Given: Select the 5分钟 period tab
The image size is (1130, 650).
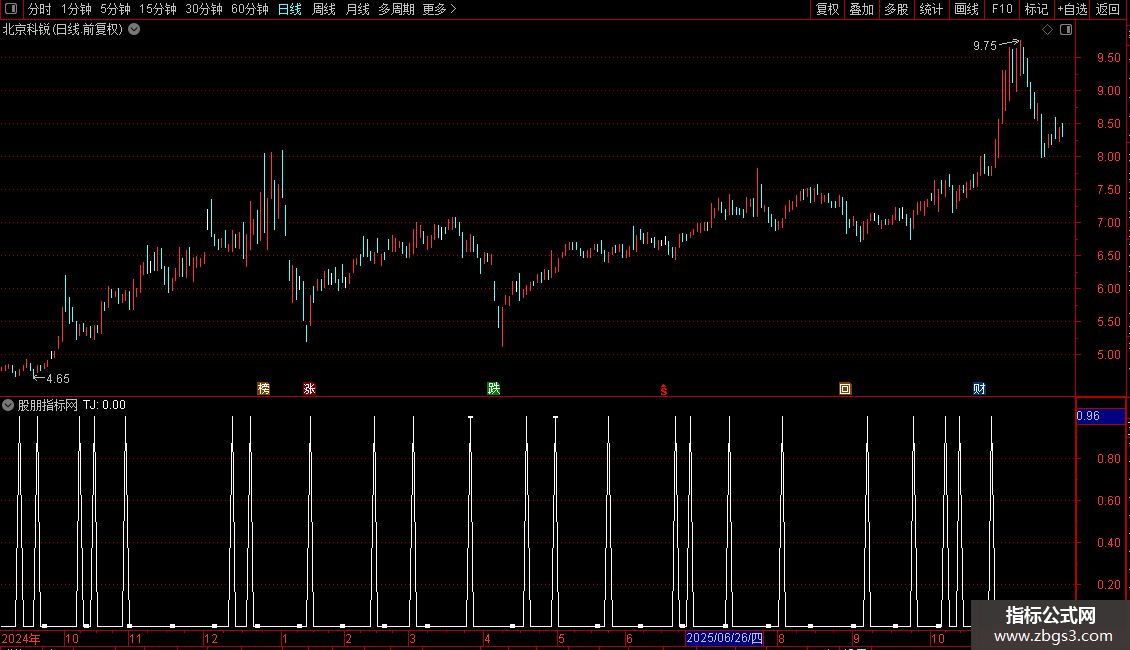Looking at the screenshot, I should [115, 9].
